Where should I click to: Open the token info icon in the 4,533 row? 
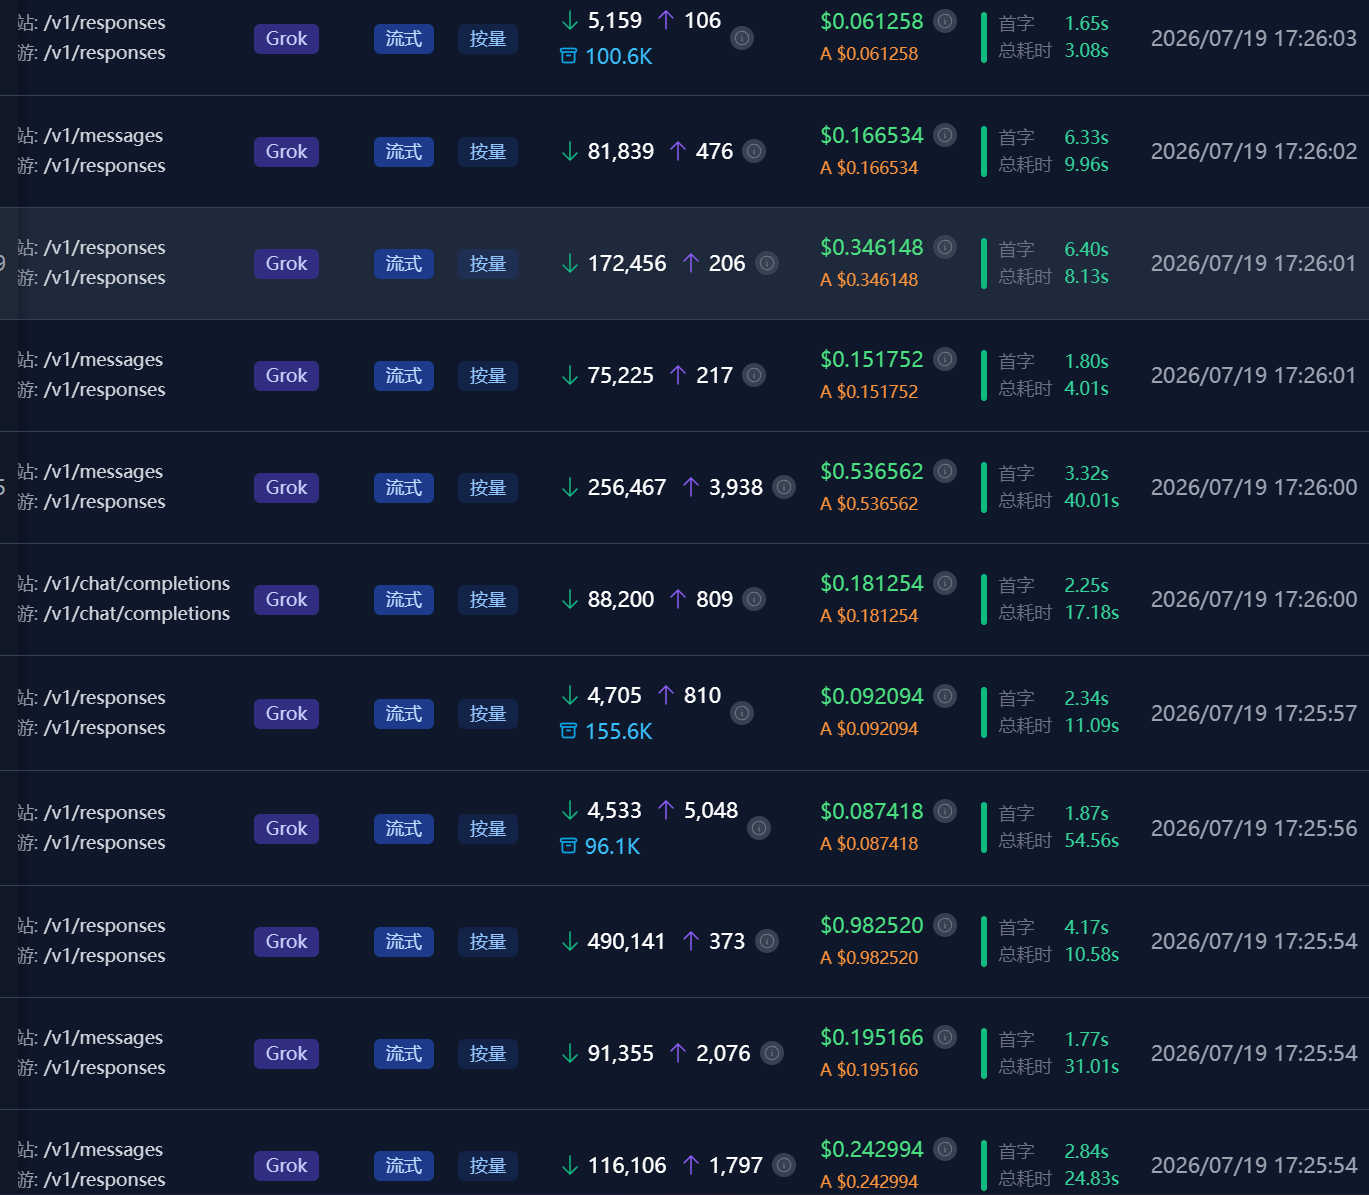[x=759, y=828]
